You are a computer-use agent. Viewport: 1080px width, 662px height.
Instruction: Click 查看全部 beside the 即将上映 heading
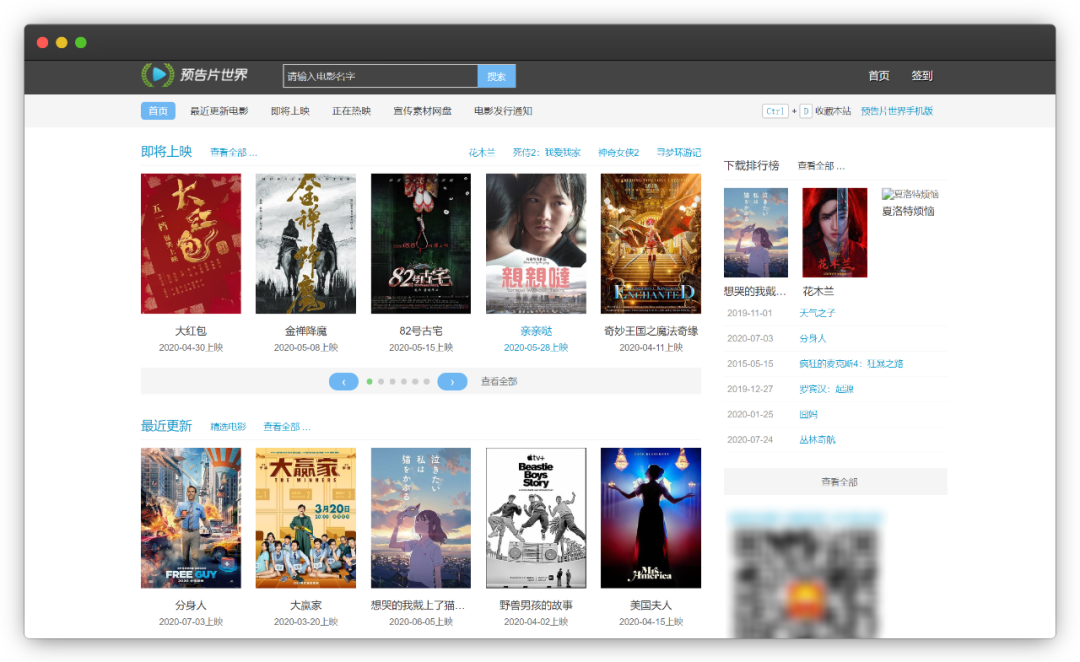tap(233, 152)
